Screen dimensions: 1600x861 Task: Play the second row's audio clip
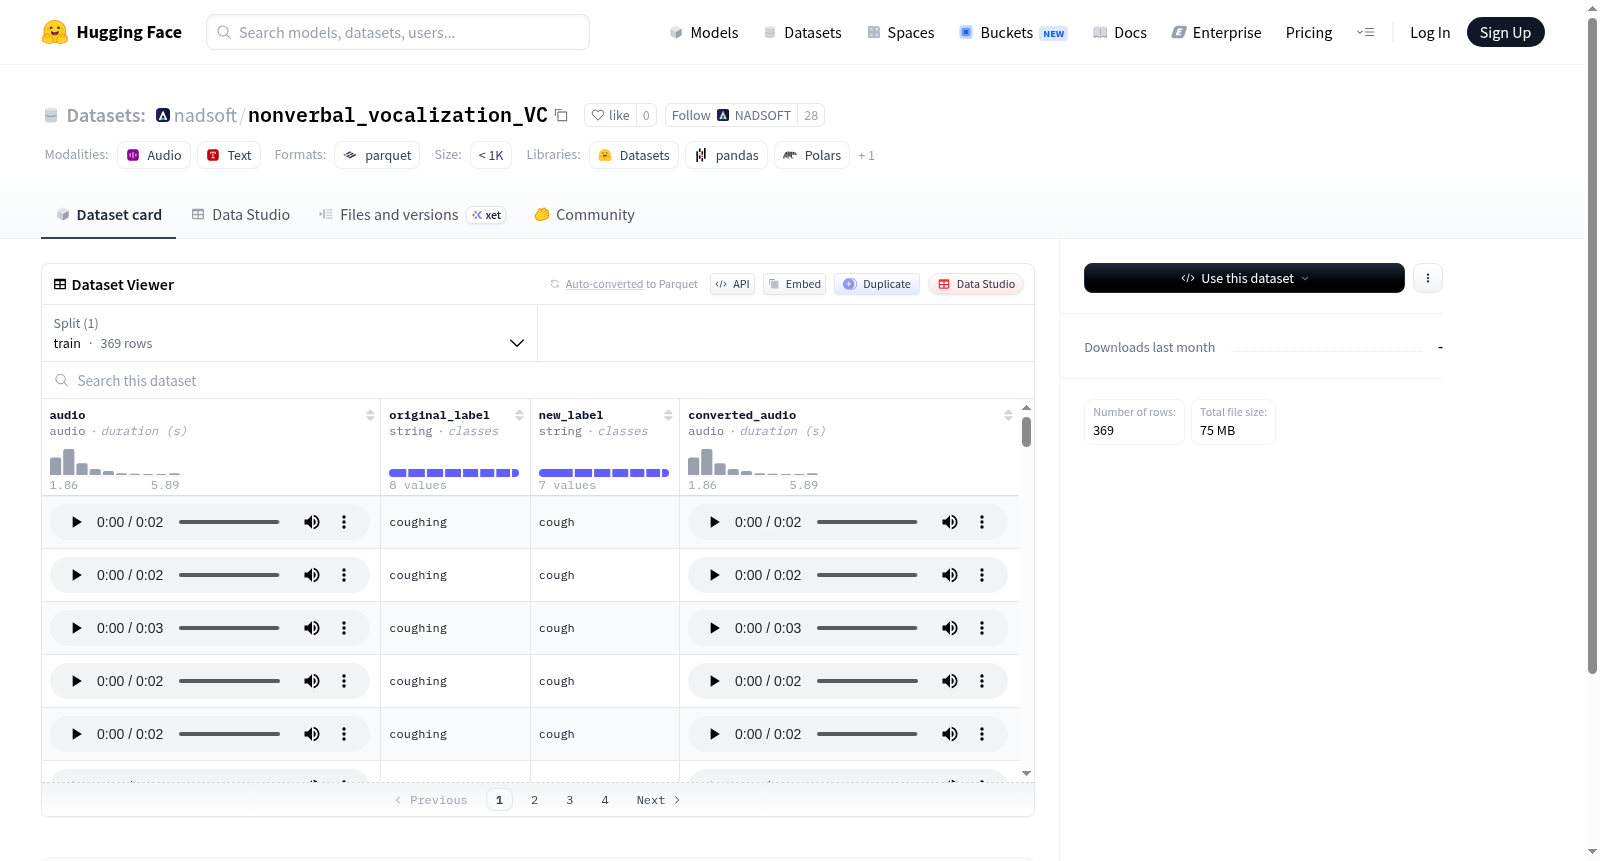(77, 575)
